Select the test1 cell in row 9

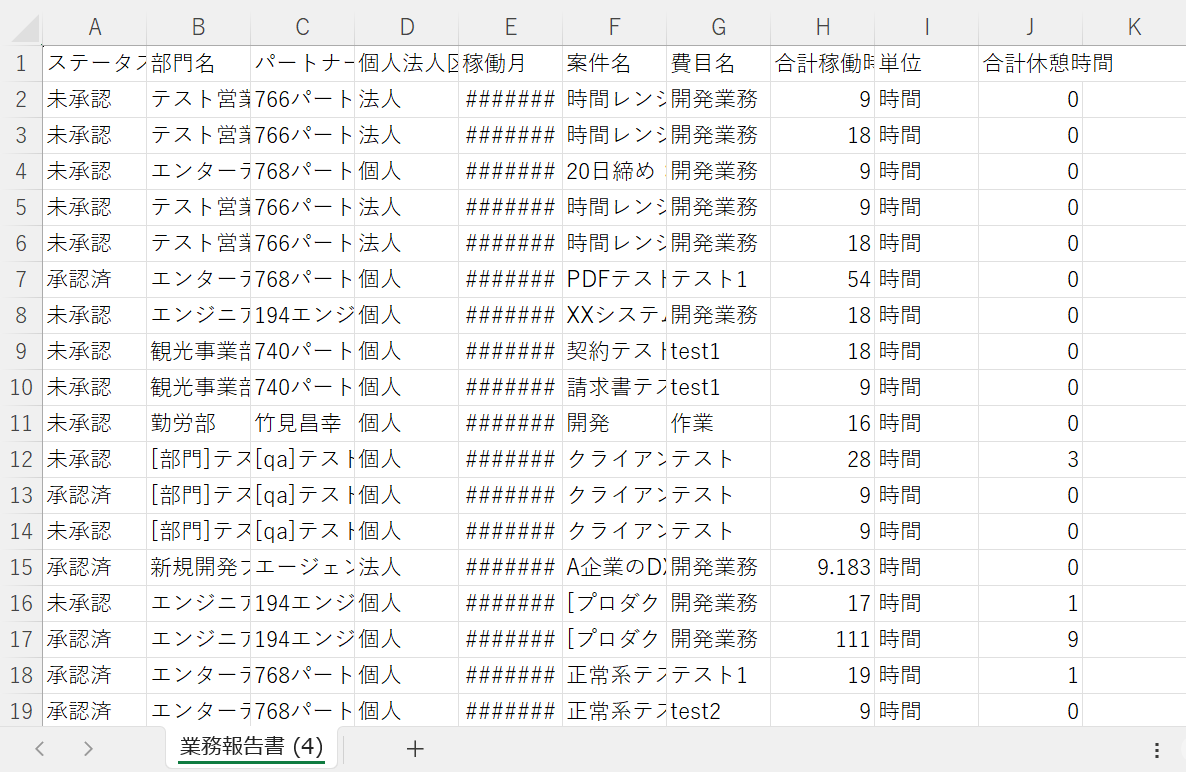point(719,352)
